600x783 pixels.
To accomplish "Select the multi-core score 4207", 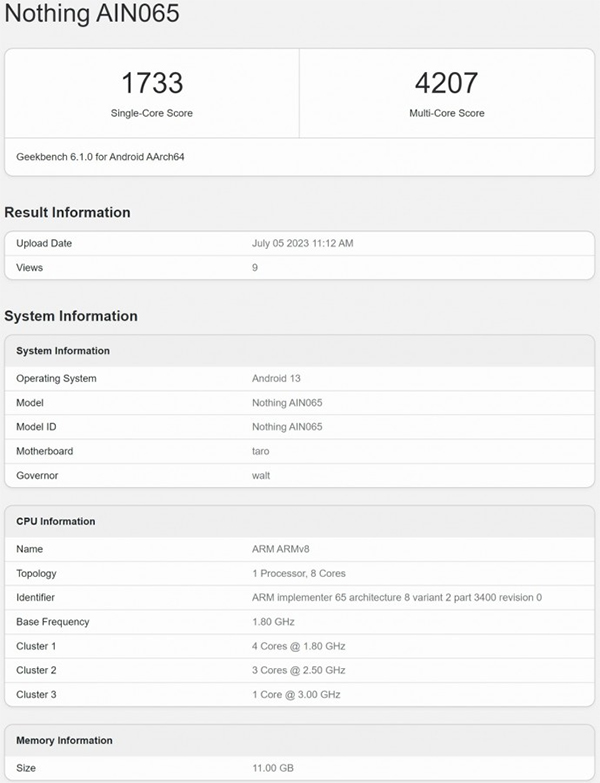I will pos(447,83).
